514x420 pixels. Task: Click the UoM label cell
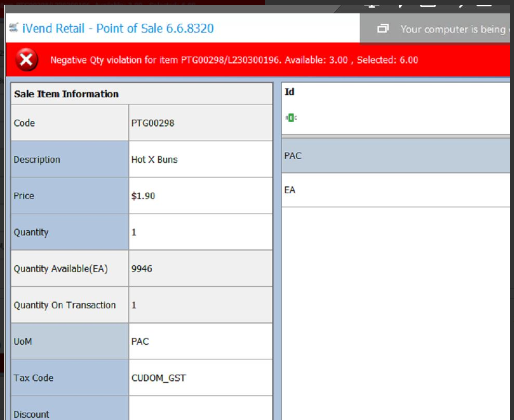pos(70,341)
